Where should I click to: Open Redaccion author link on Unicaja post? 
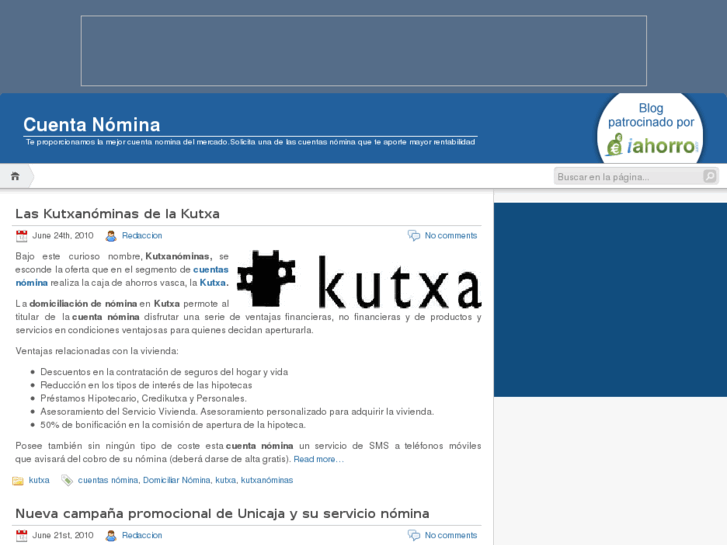(x=142, y=535)
